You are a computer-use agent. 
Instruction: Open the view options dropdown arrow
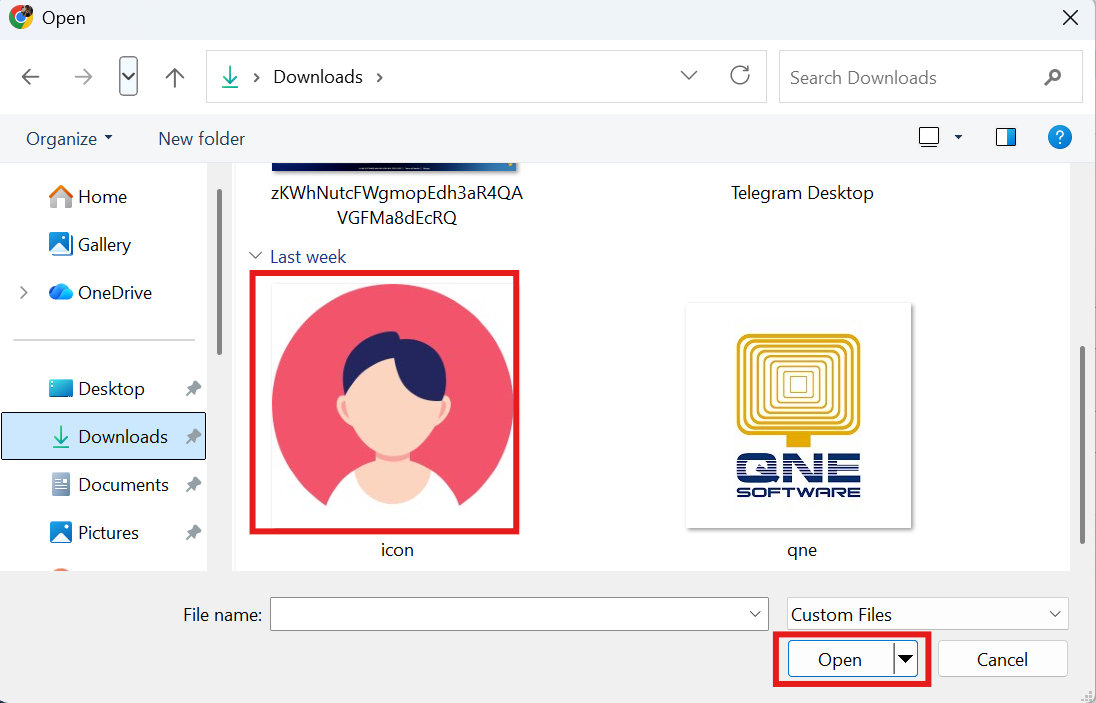[x=958, y=137]
